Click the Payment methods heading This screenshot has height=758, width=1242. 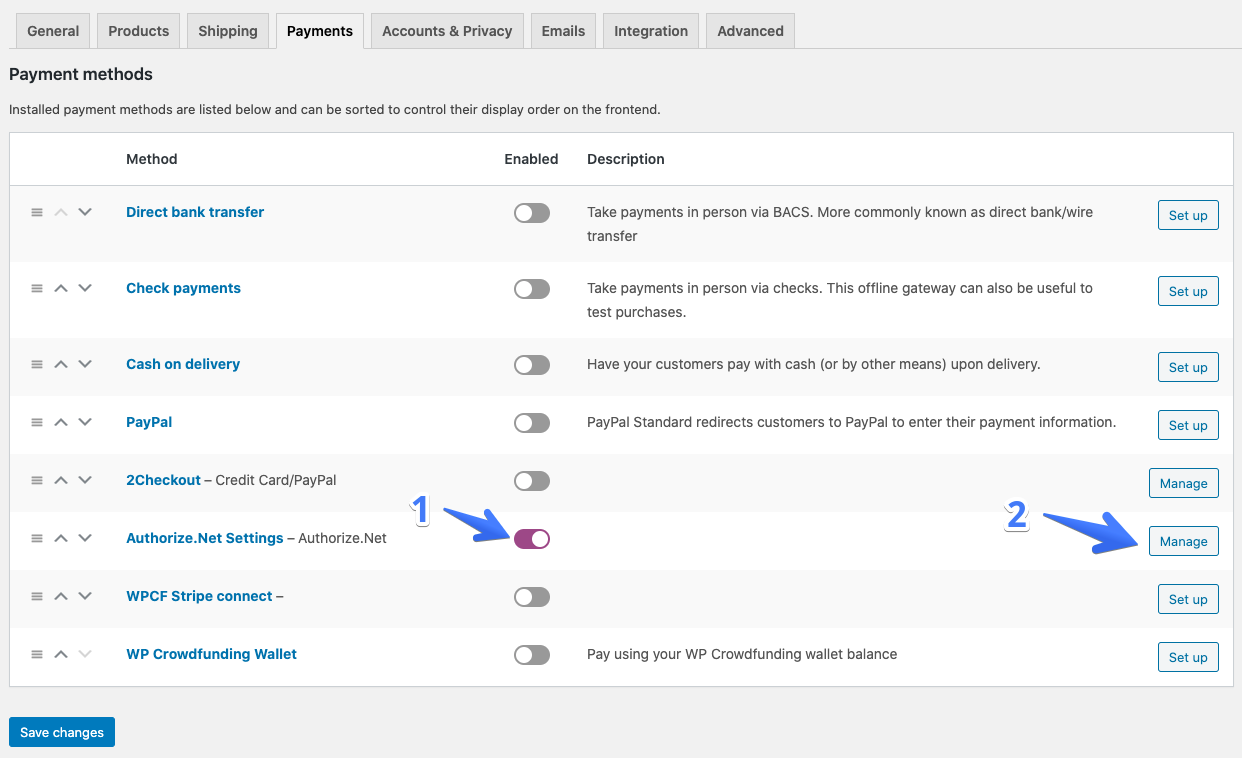click(x=81, y=74)
